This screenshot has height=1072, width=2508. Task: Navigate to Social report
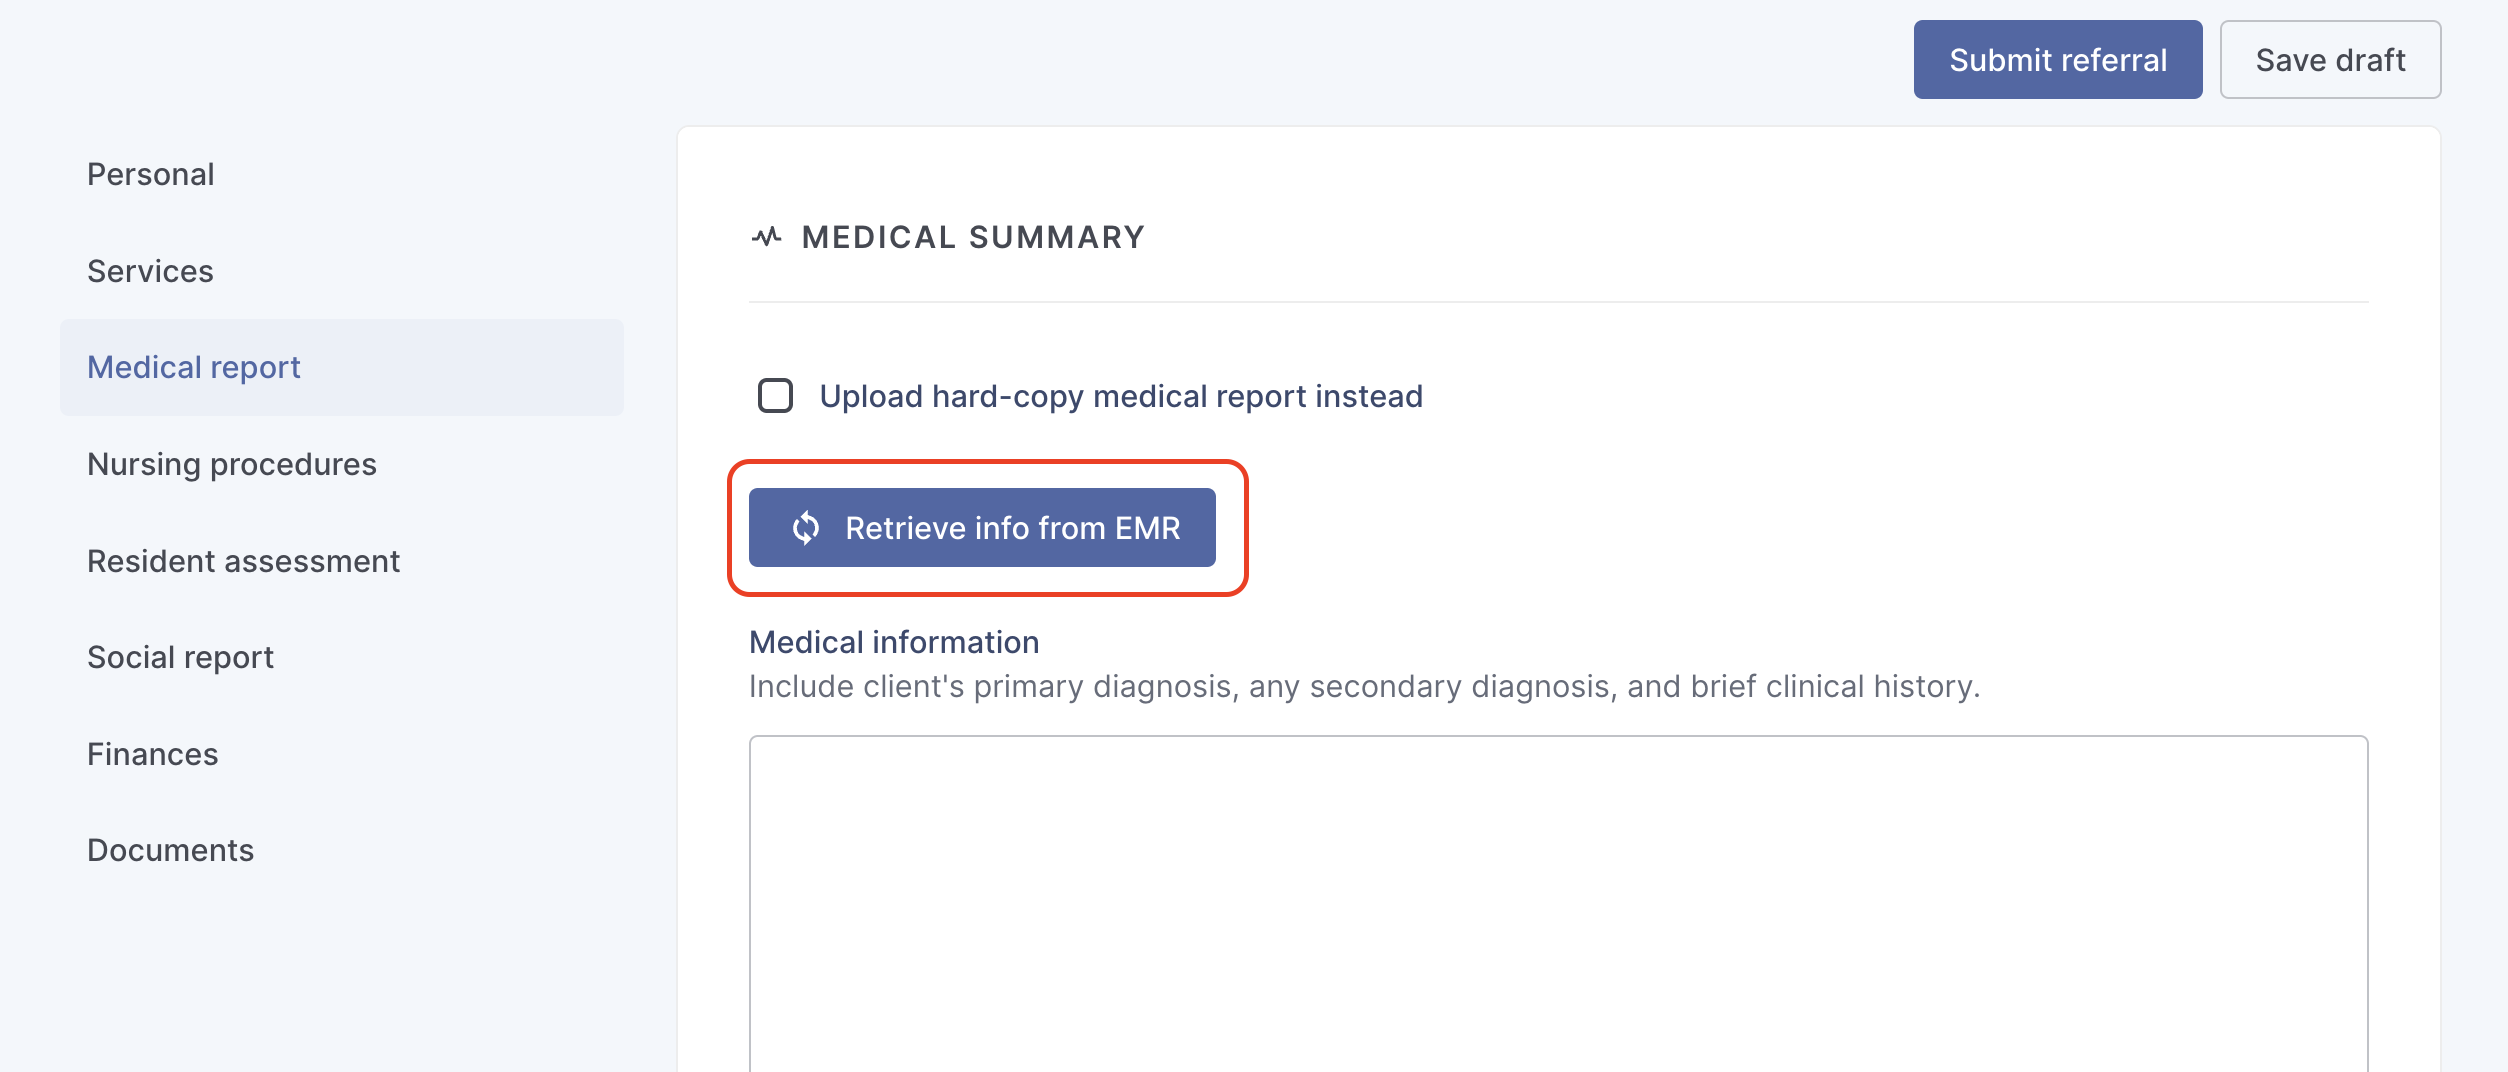click(x=180, y=657)
